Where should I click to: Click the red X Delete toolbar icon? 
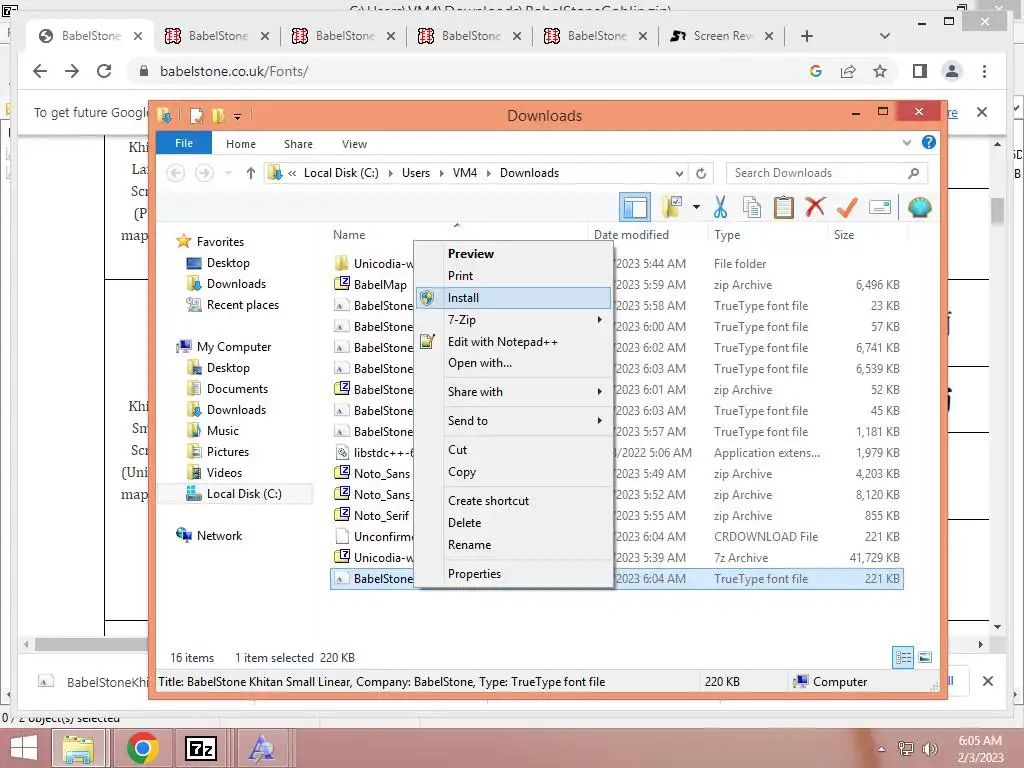[x=815, y=208]
